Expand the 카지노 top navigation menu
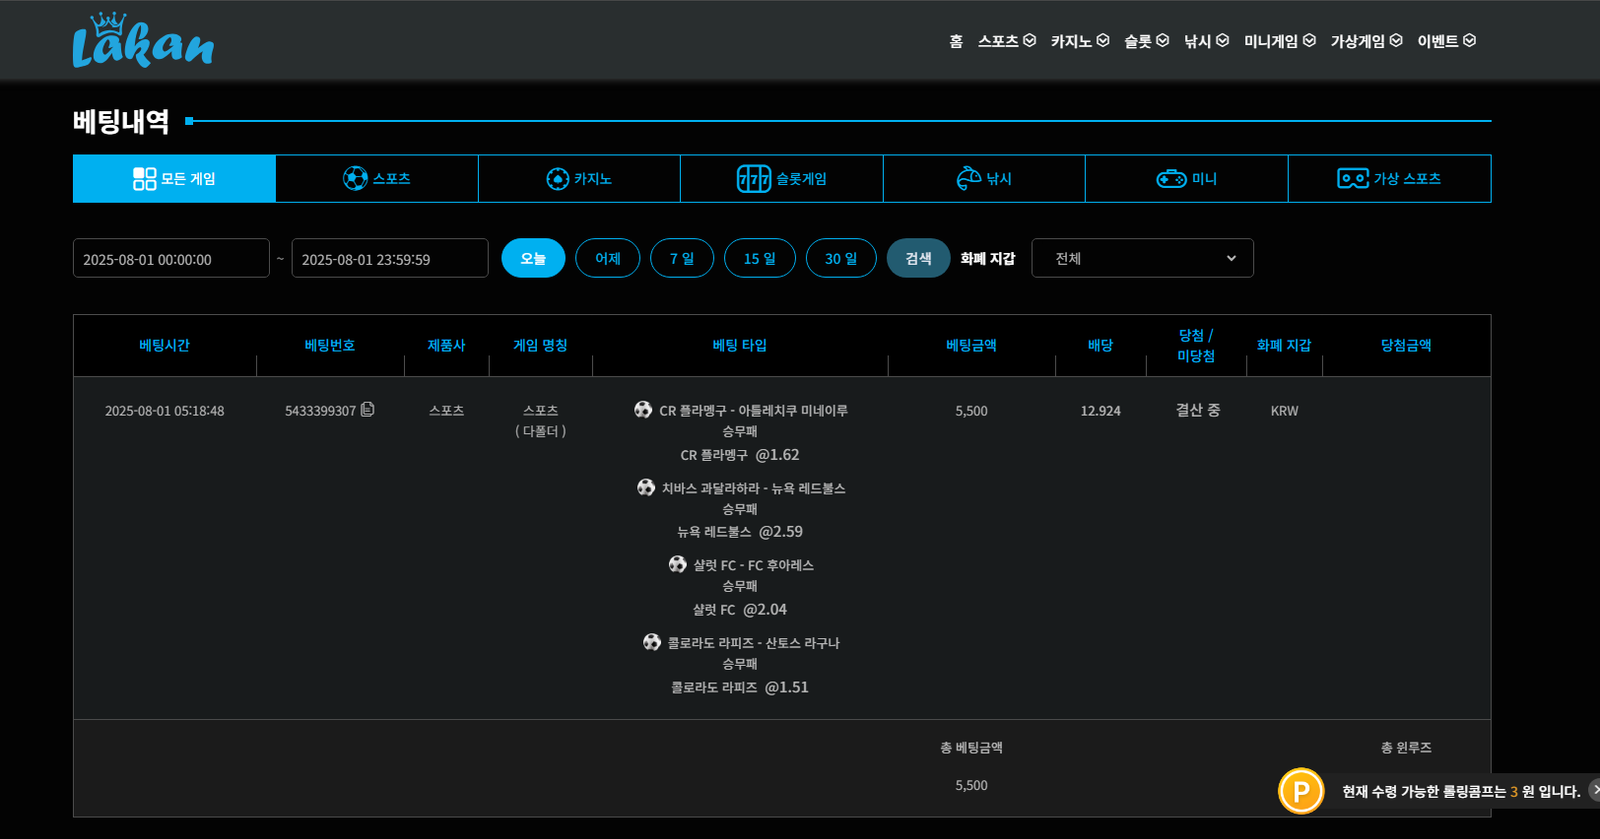Image resolution: width=1600 pixels, height=839 pixels. pyautogui.click(x=1079, y=41)
